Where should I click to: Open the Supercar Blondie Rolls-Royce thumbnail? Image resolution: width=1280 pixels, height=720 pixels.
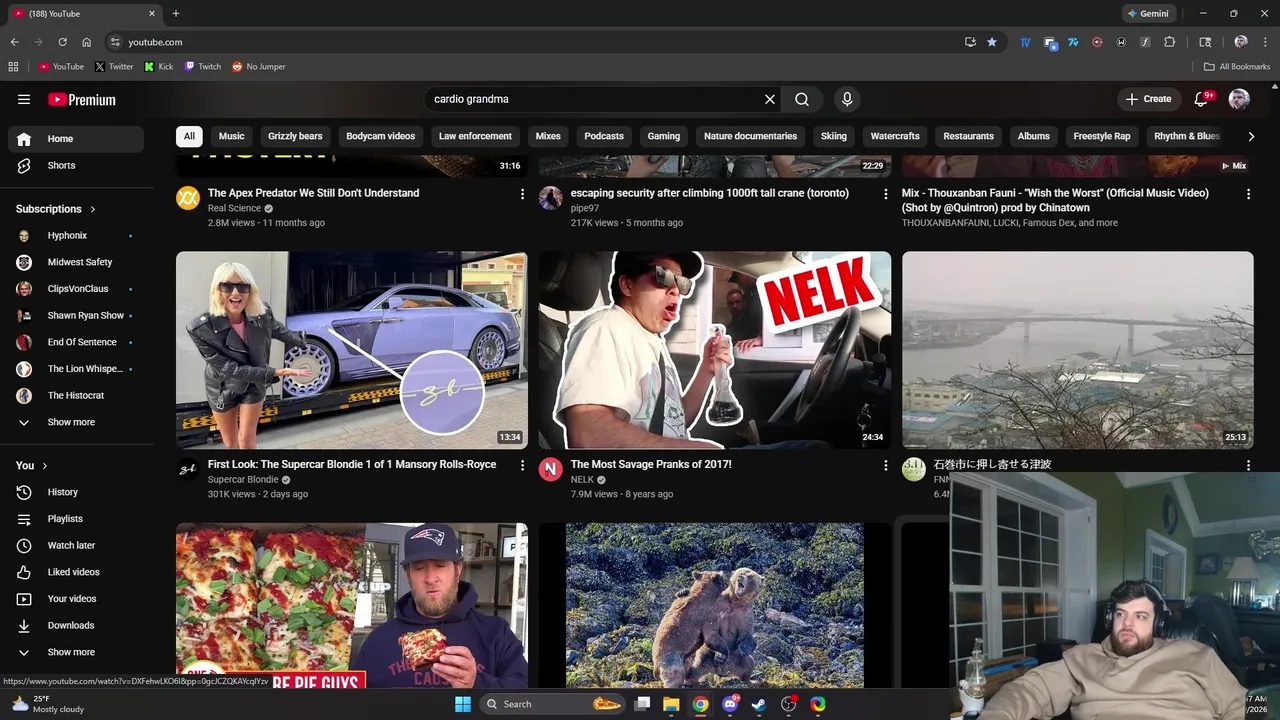(352, 350)
